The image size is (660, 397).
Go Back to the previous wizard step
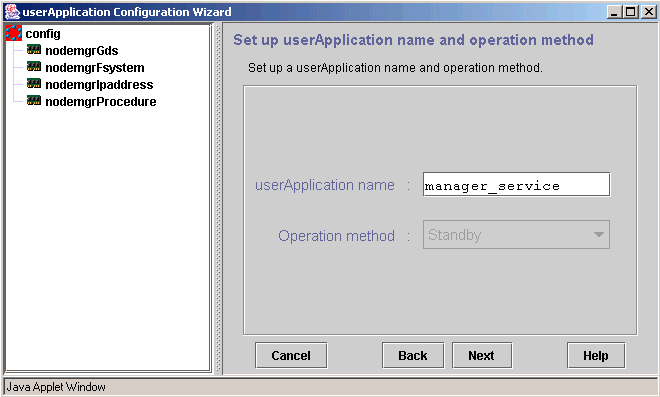pos(413,355)
